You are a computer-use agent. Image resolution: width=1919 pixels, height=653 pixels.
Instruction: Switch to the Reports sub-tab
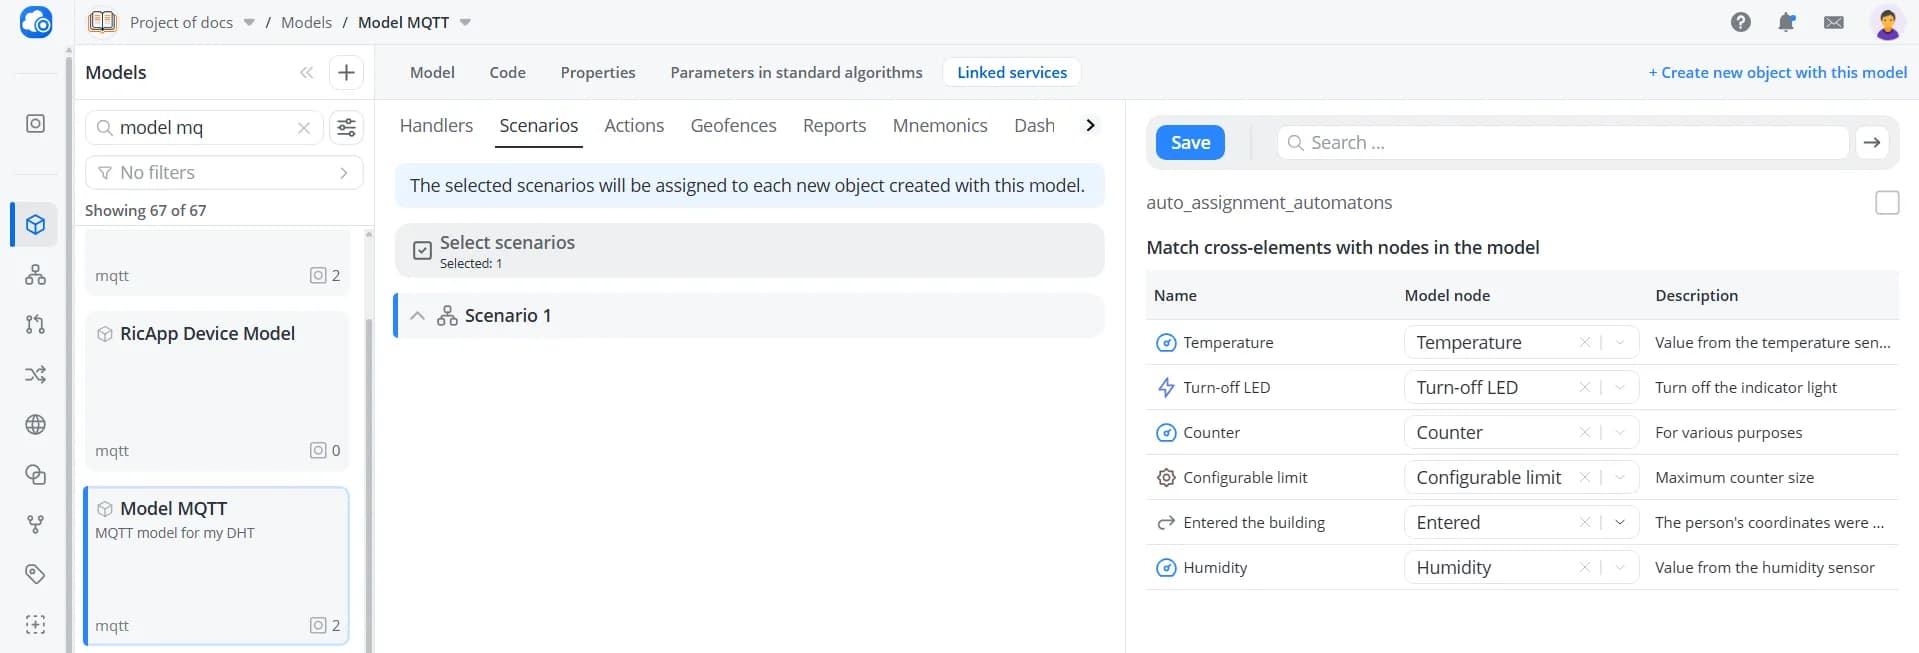pos(835,126)
